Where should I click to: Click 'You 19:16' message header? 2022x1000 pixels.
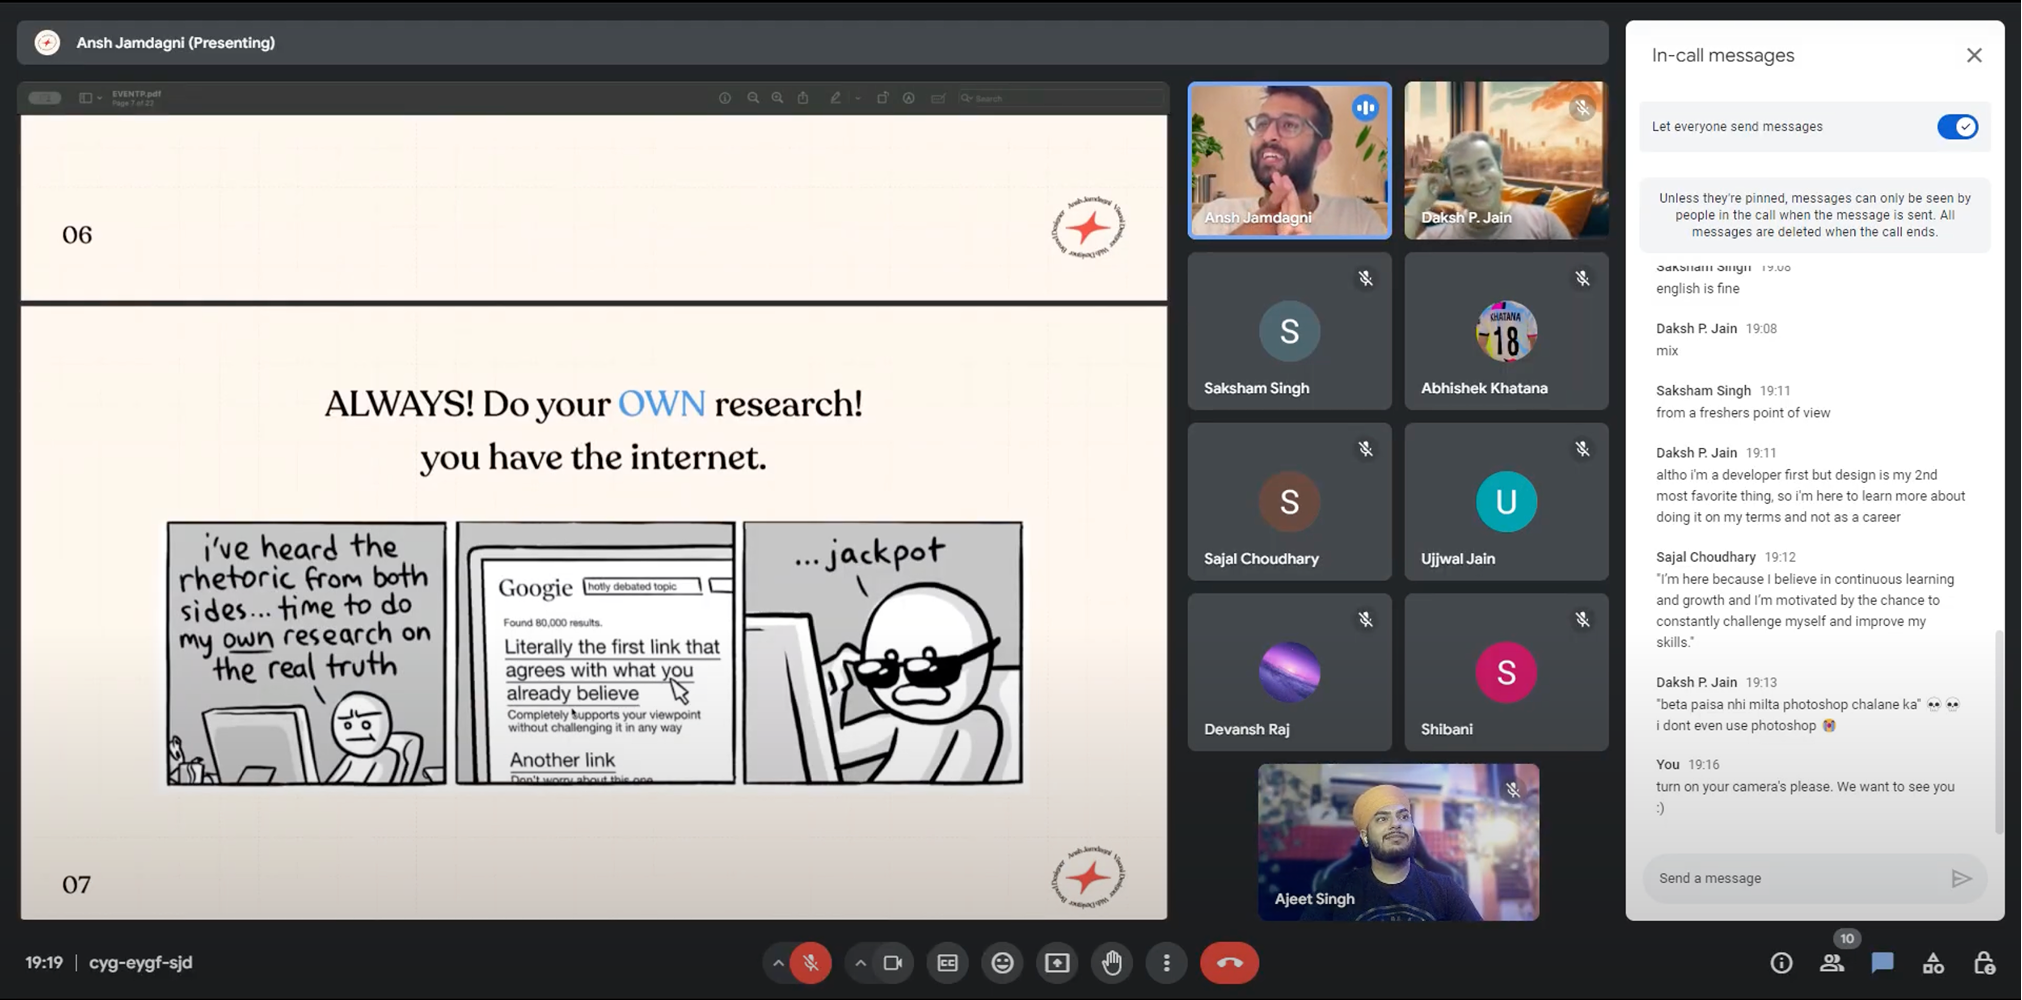tap(1687, 765)
